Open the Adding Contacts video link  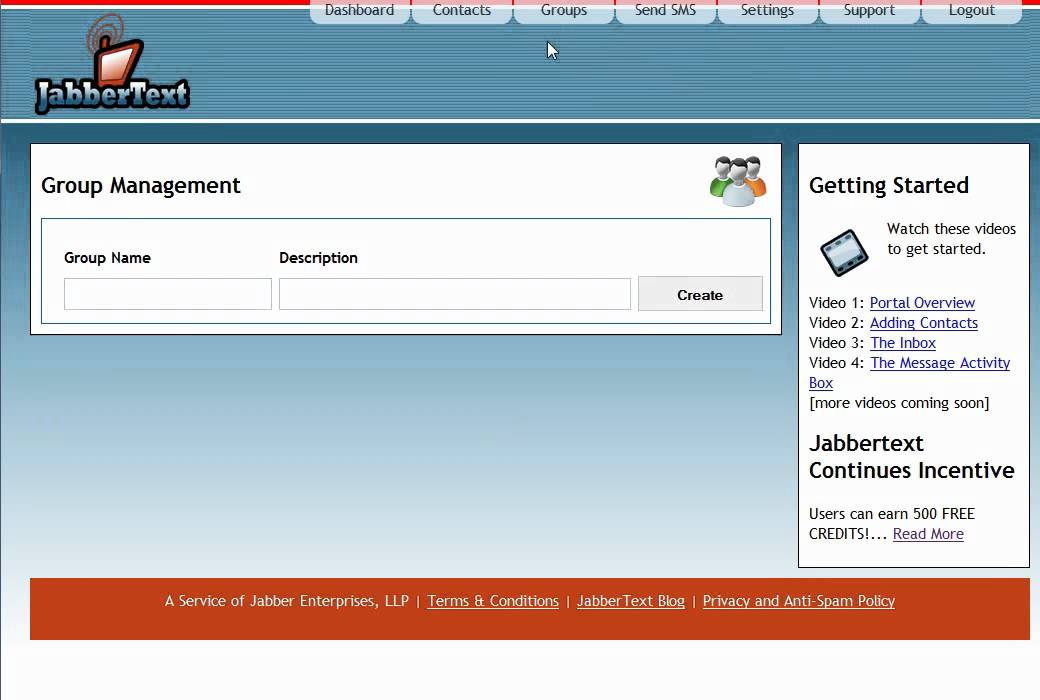coord(923,323)
